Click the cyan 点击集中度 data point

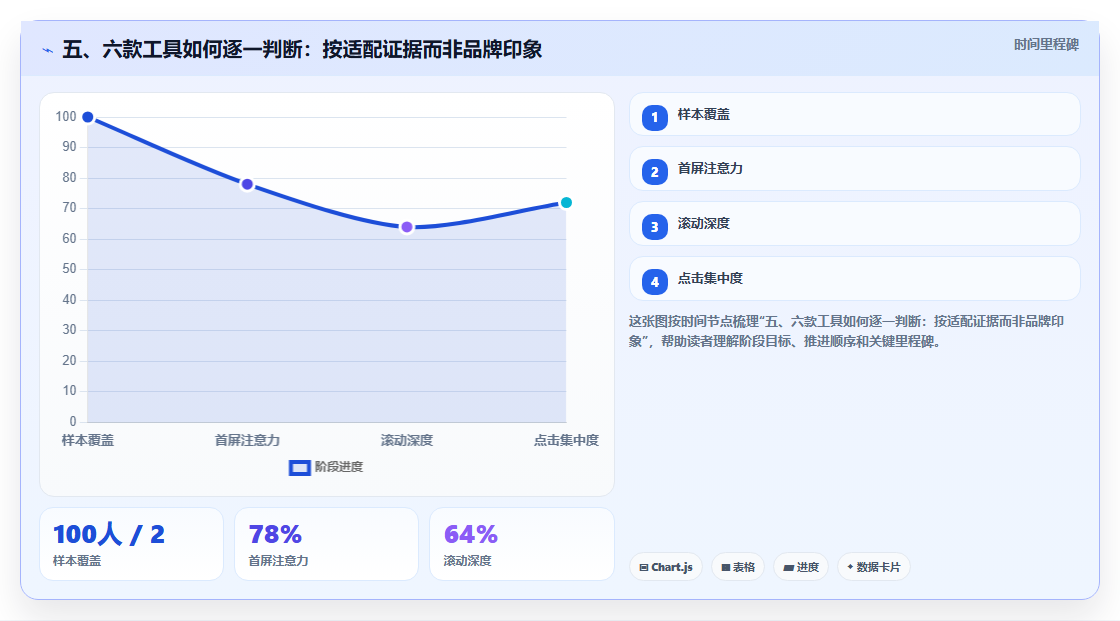pos(566,203)
